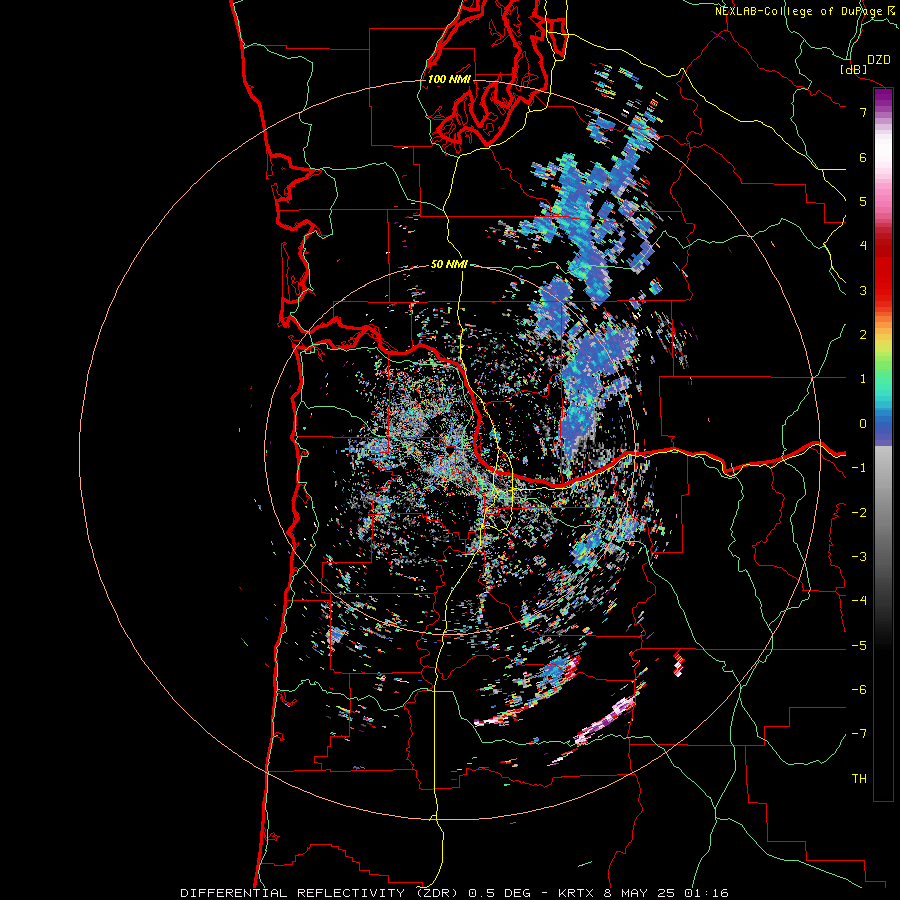Click the DZD product label
The width and height of the screenshot is (900, 900).
(879, 60)
